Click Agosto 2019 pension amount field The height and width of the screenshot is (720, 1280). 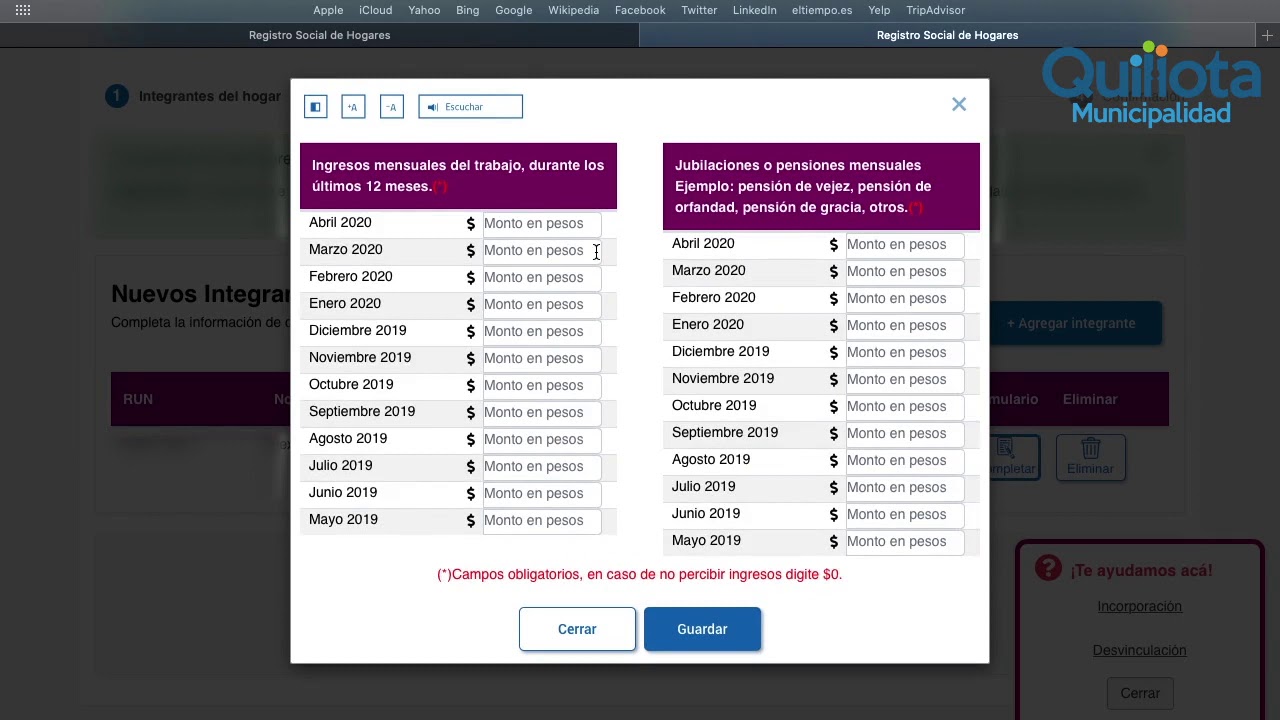(904, 460)
